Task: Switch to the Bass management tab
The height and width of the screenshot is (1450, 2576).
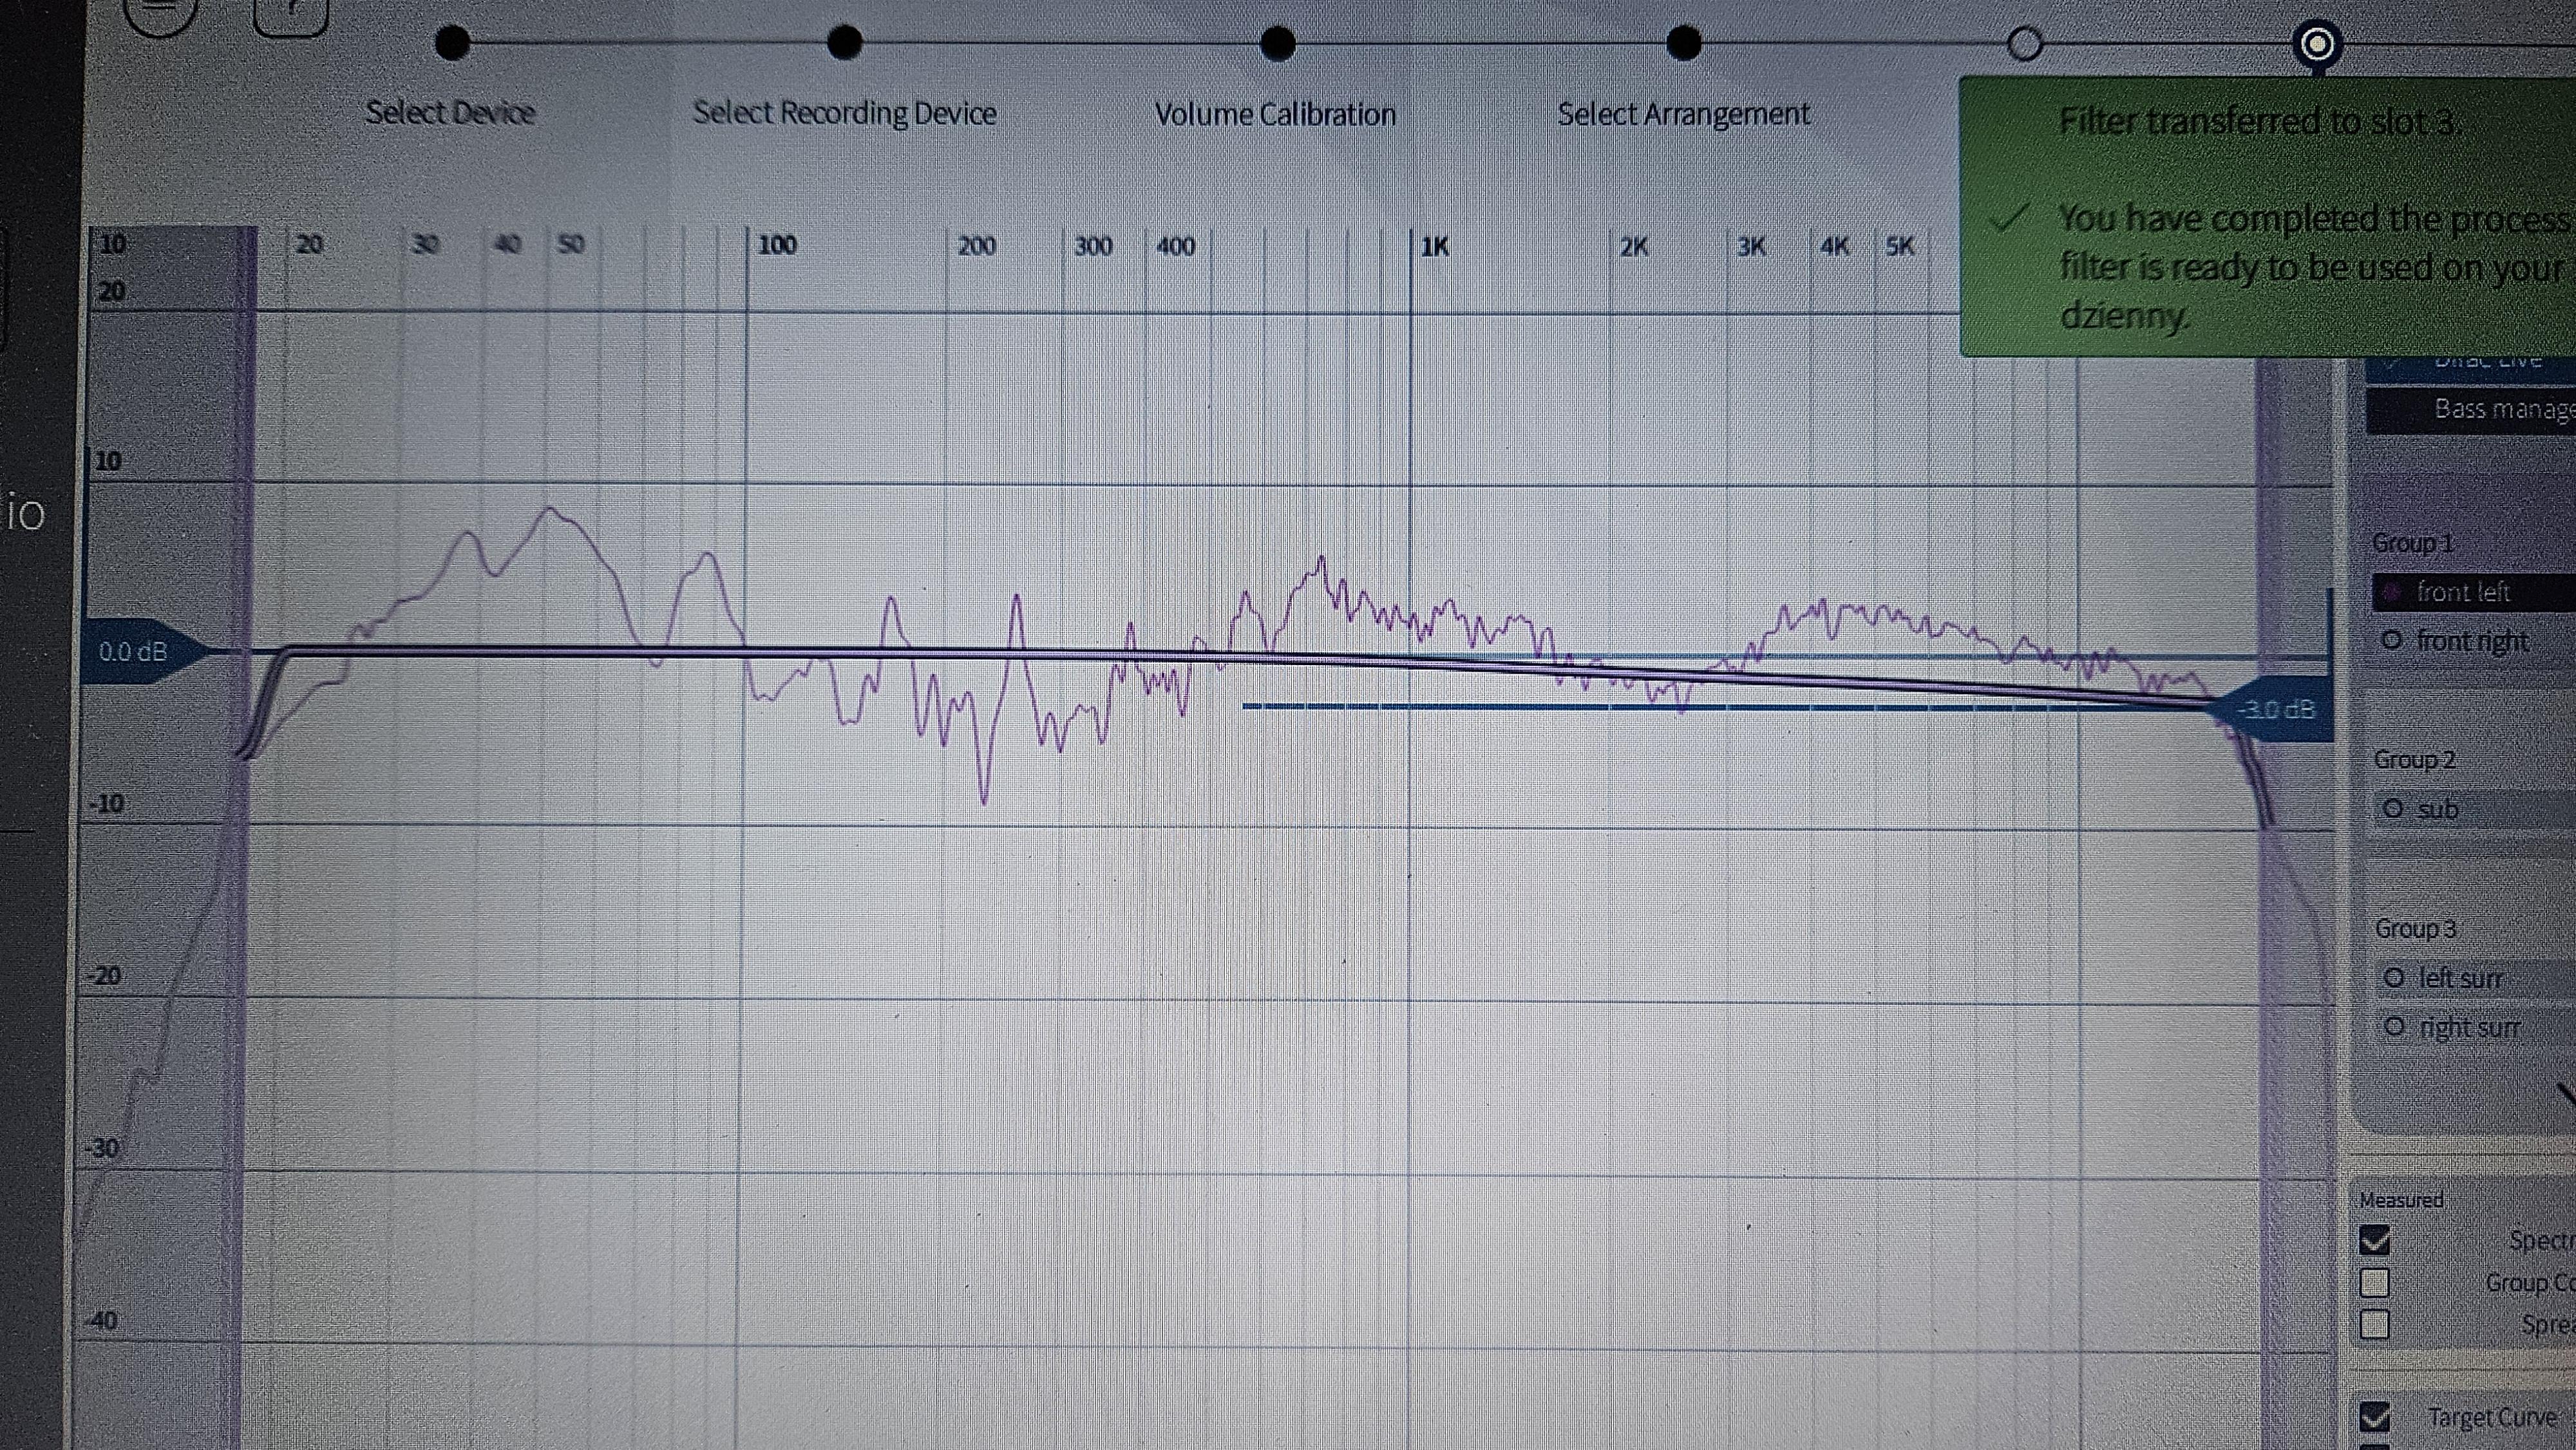Action: (x=2470, y=409)
